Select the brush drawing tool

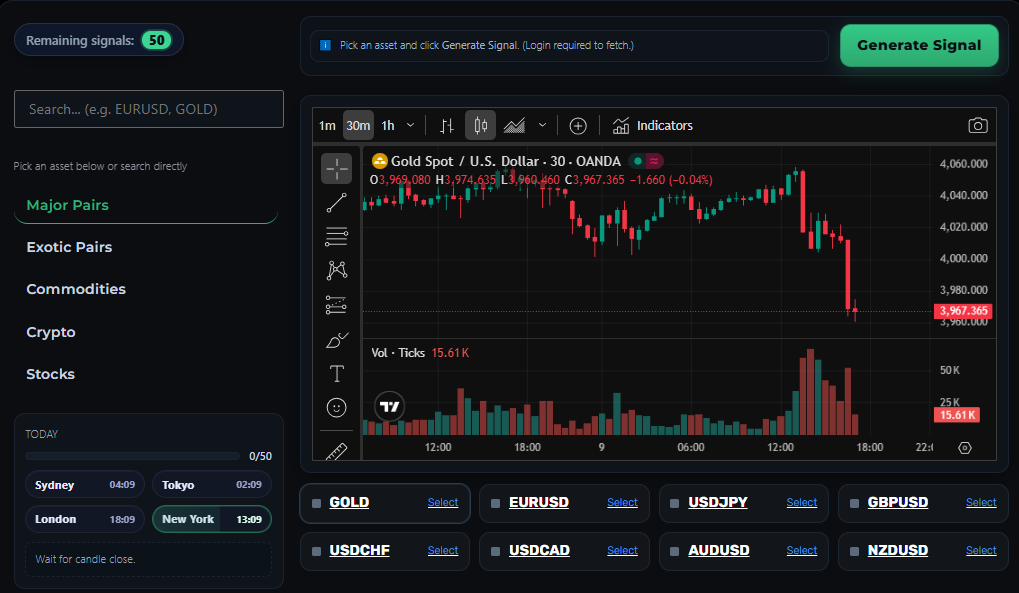(x=336, y=340)
